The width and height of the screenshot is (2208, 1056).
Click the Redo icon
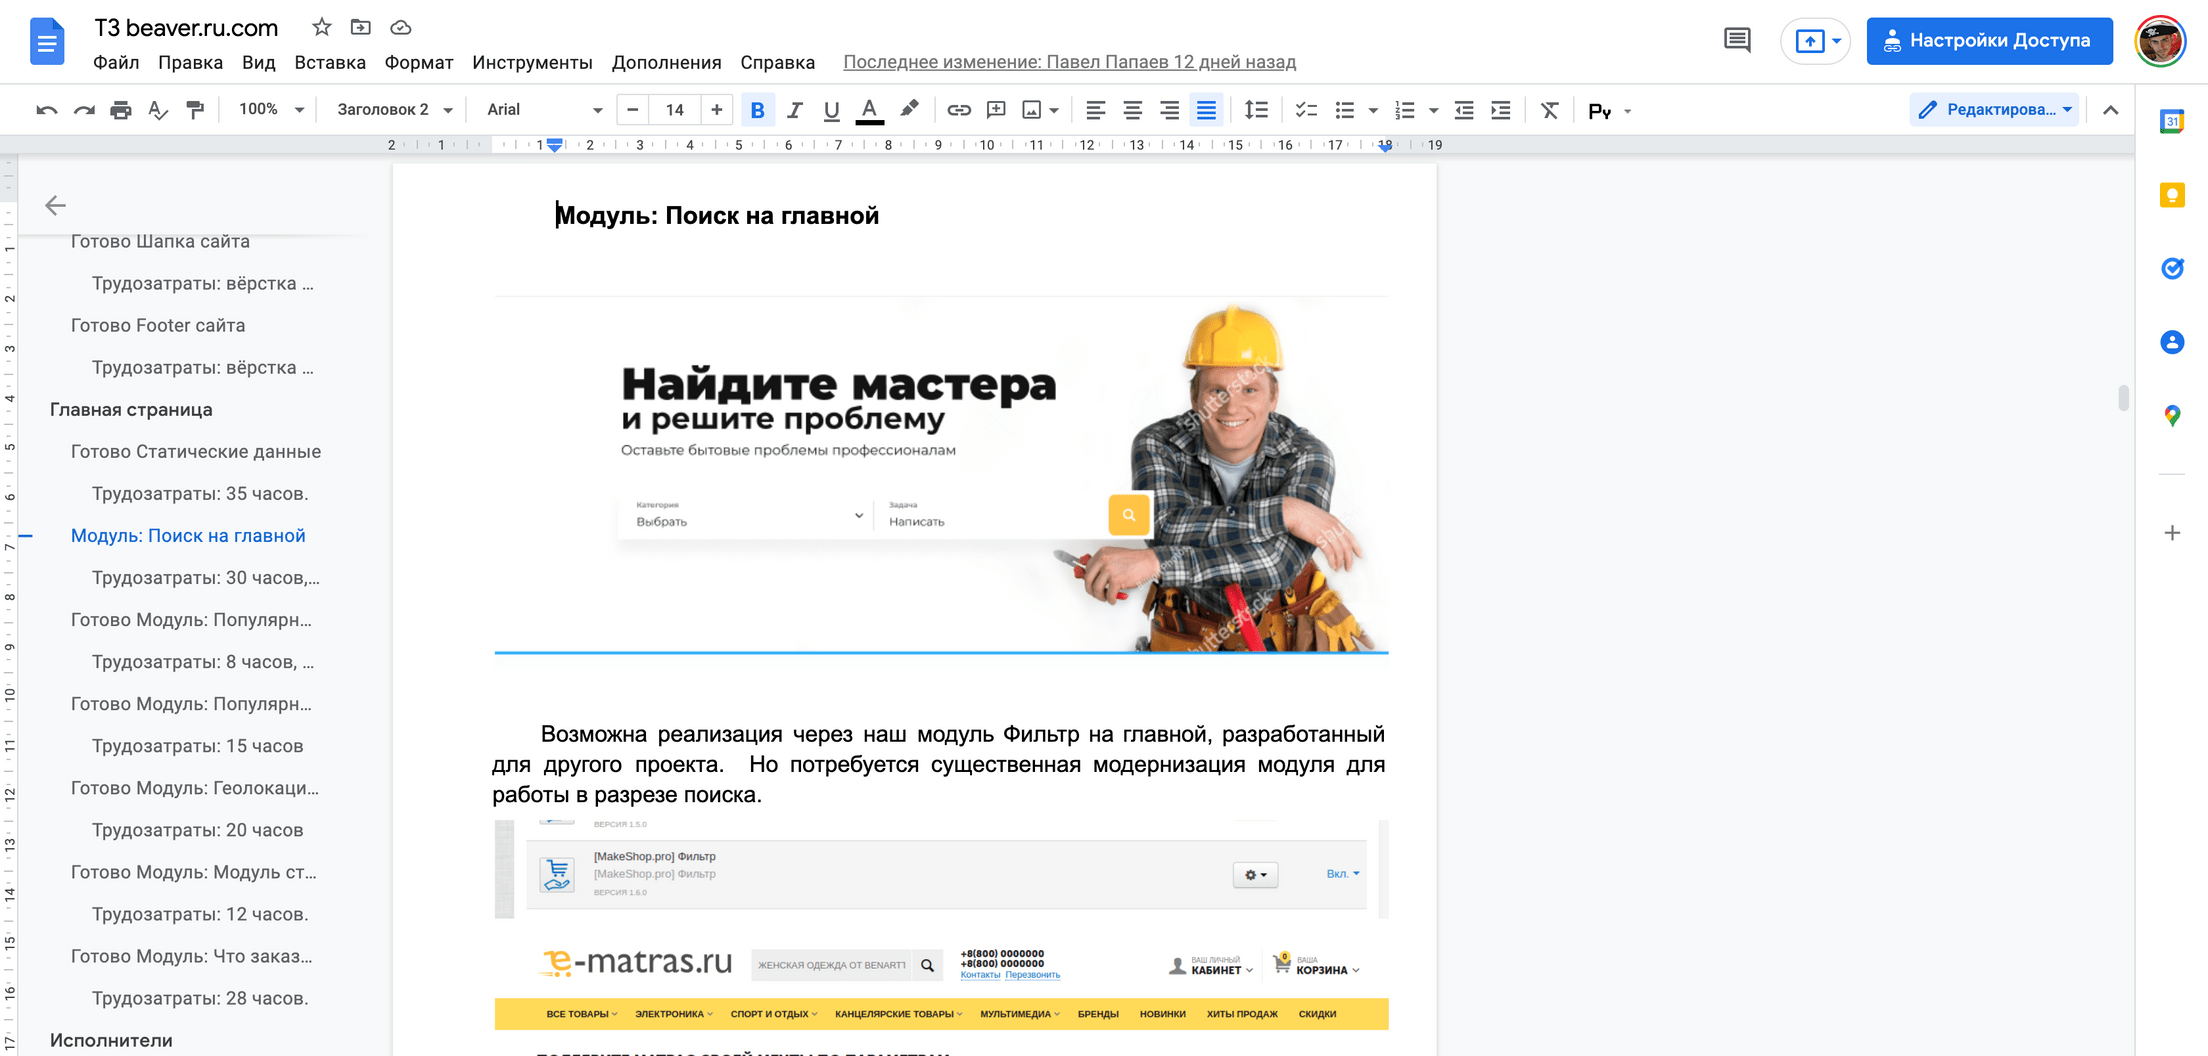[84, 110]
